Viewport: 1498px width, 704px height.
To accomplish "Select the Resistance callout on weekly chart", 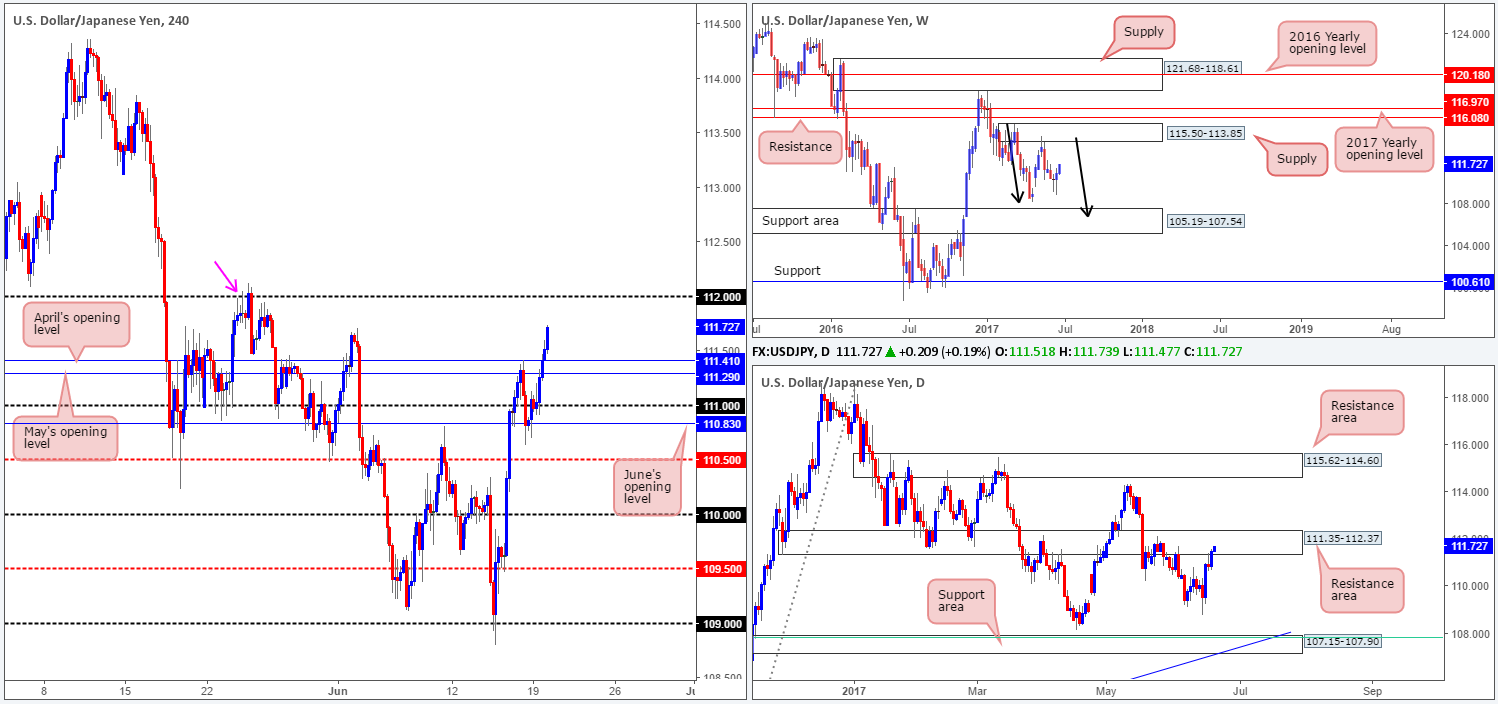I will point(800,146).
